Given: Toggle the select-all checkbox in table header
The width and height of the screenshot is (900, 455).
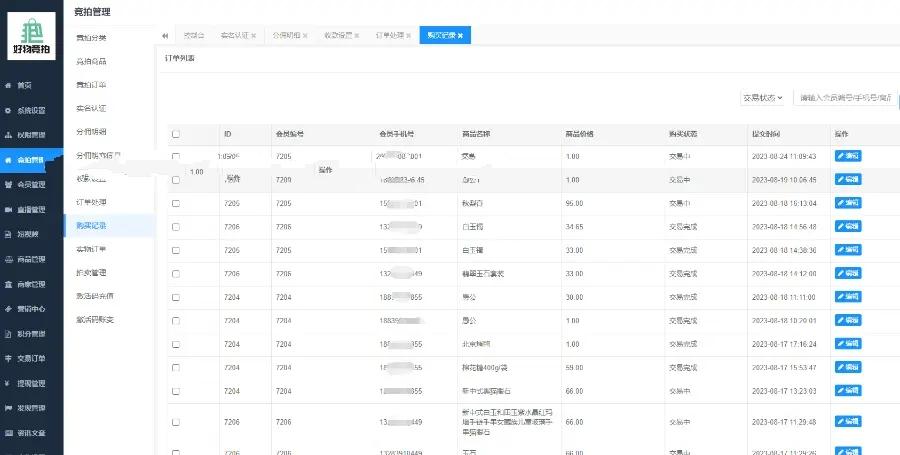Looking at the screenshot, I should point(176,134).
